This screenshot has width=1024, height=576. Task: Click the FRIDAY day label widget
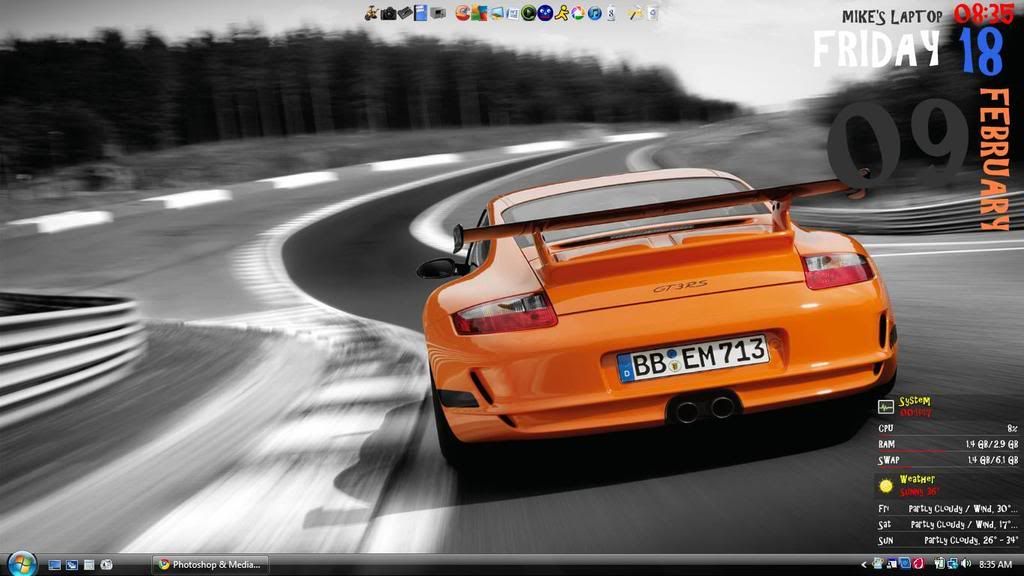coord(876,49)
